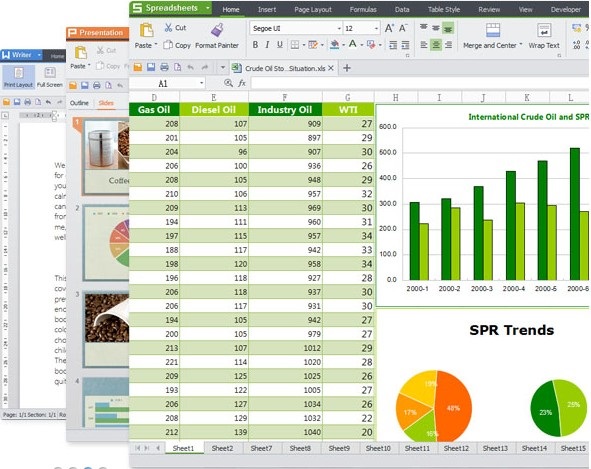Open the Insert ribbon tab
The height and width of the screenshot is (469, 591).
[x=267, y=9]
